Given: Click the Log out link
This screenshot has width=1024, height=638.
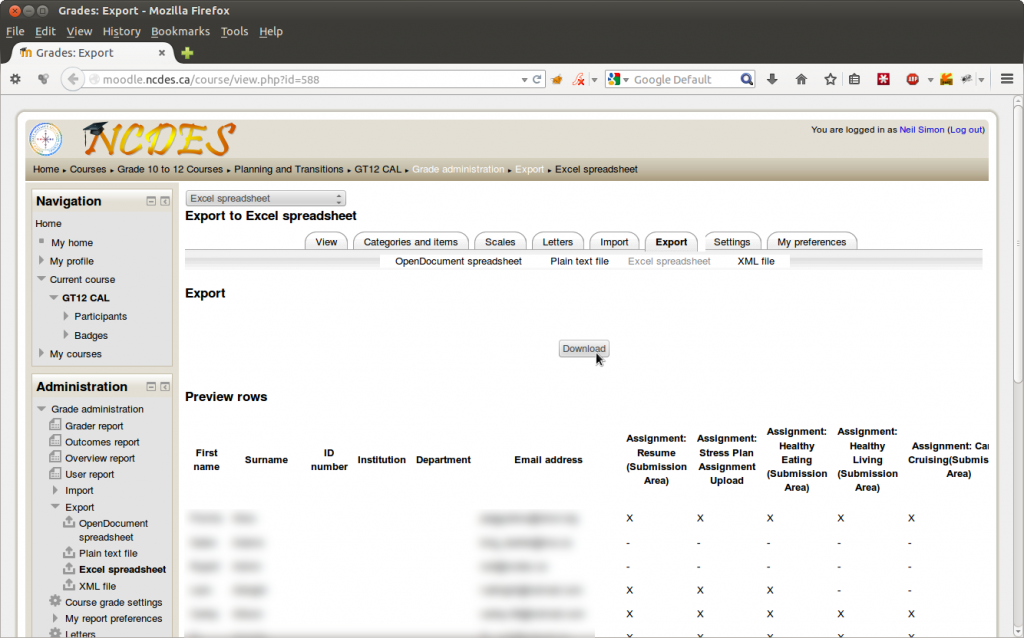Looking at the screenshot, I should click(x=967, y=130).
